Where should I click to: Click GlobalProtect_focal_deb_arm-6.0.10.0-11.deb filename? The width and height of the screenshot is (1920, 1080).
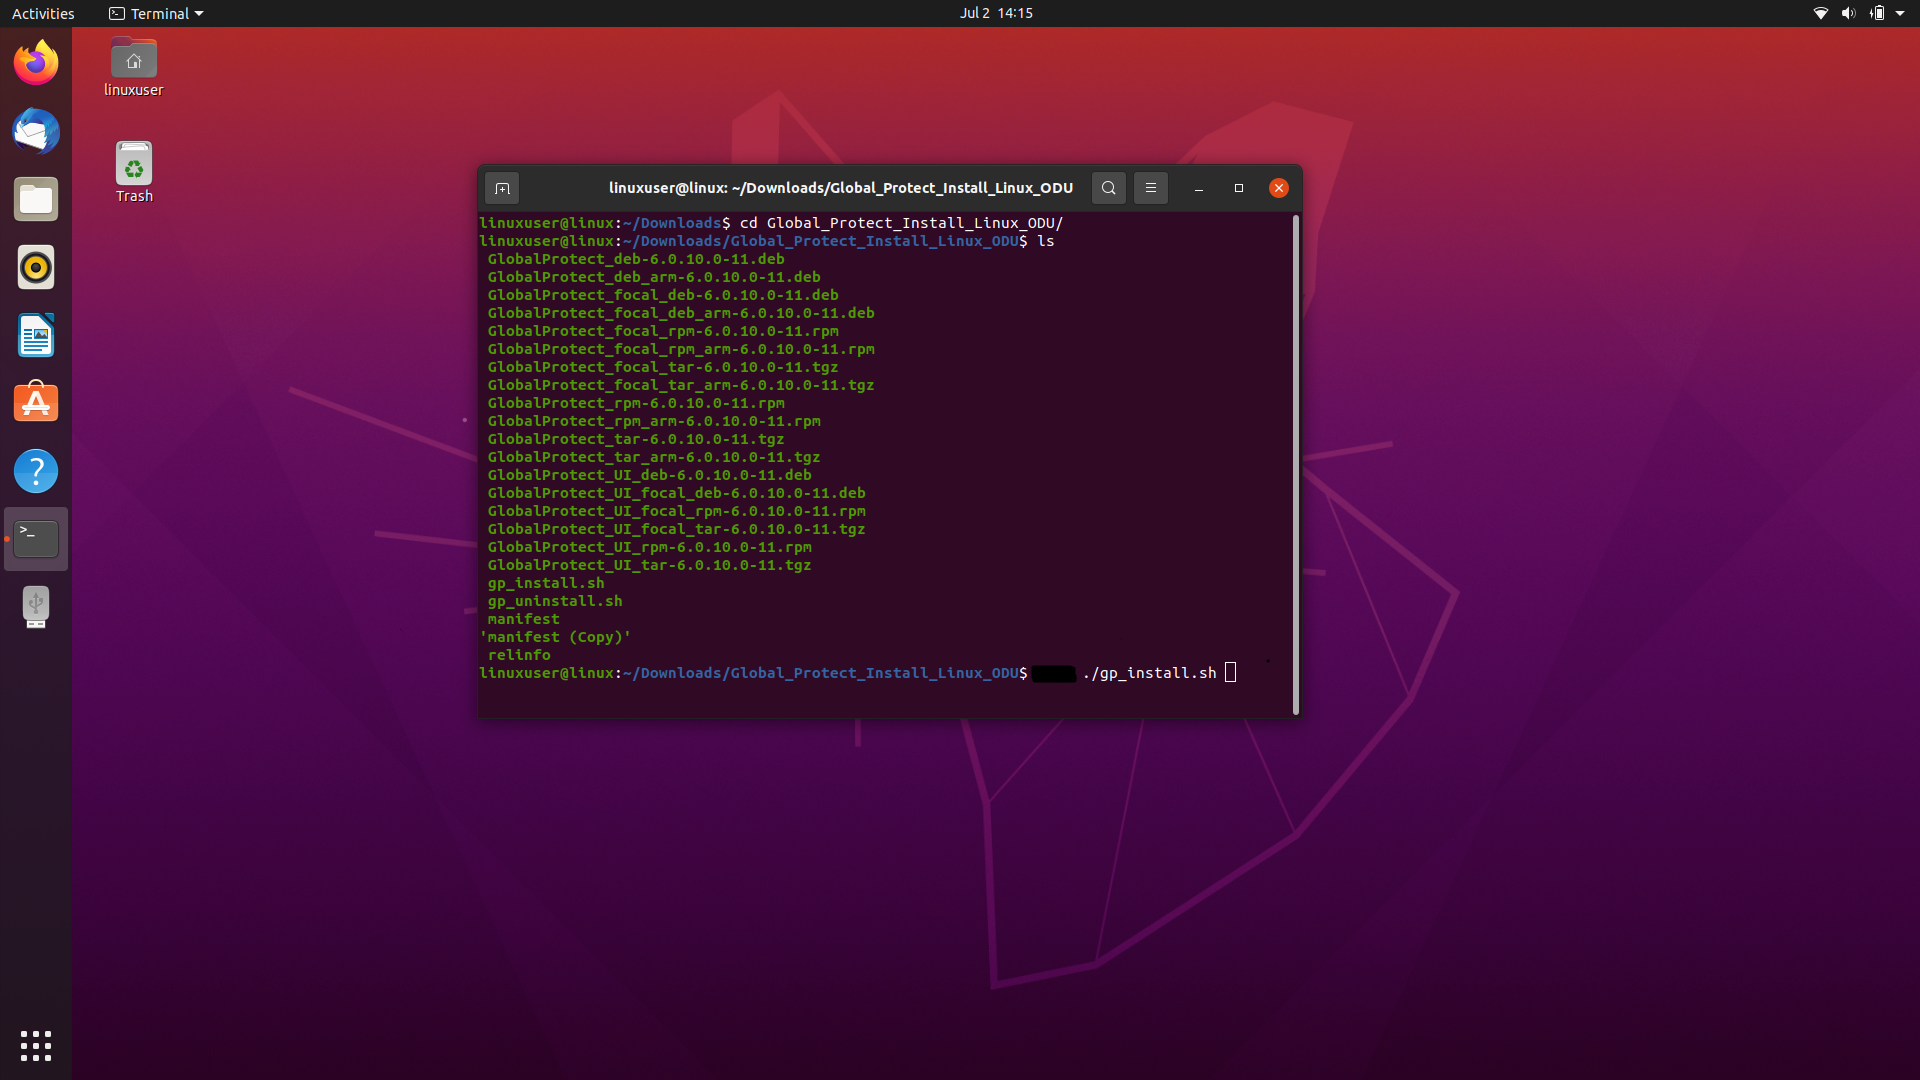(681, 313)
